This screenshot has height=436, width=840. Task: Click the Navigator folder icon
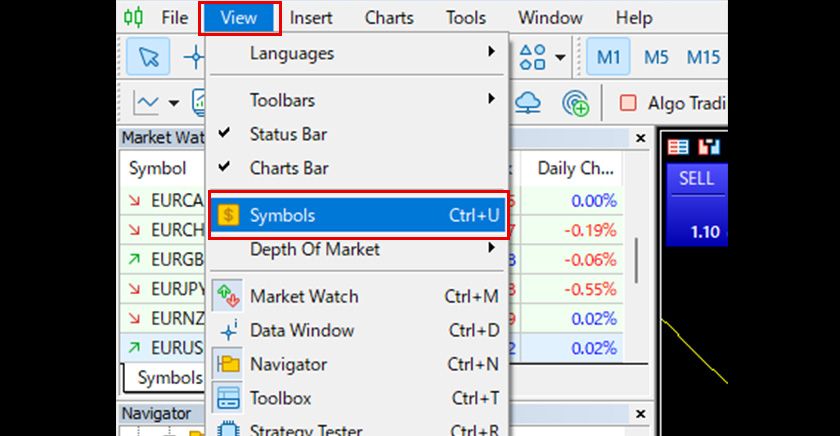point(229,364)
